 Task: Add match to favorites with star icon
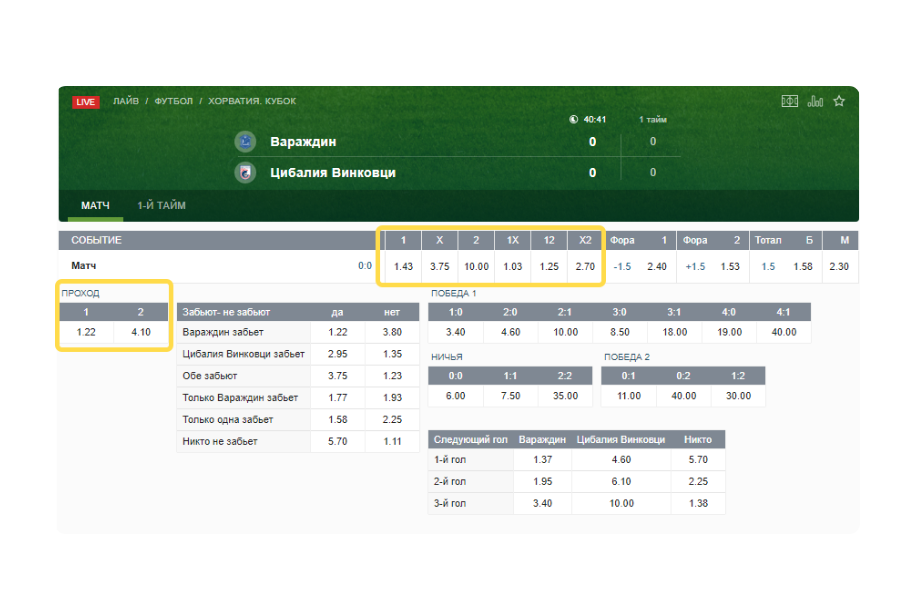839,101
